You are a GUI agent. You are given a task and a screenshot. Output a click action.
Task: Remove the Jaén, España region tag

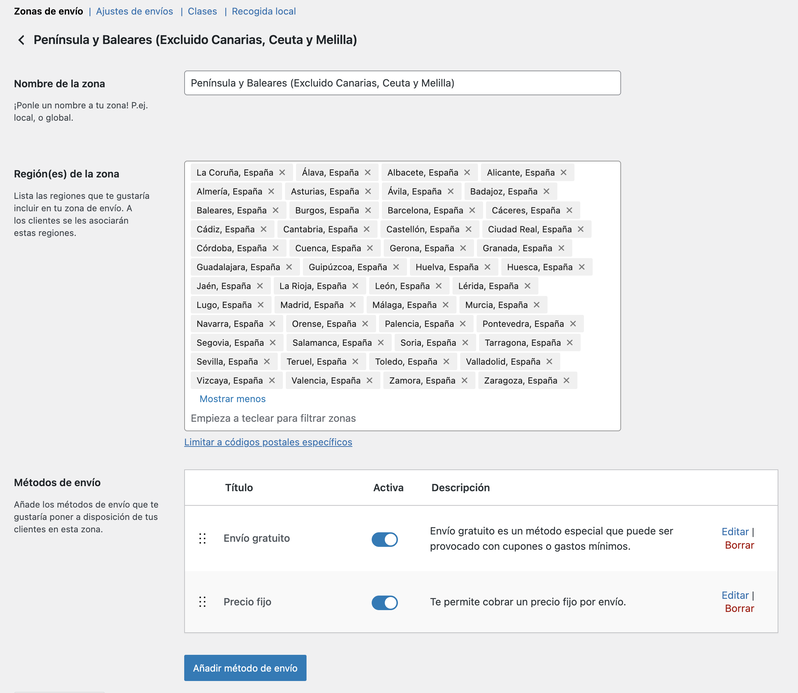[x=260, y=286]
